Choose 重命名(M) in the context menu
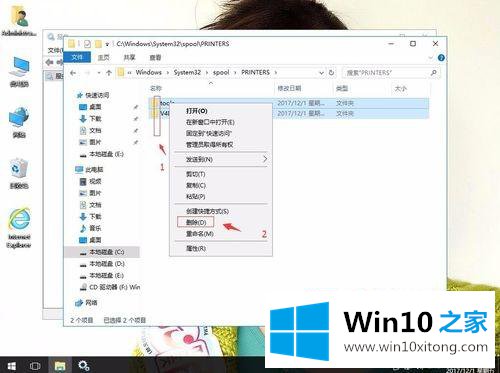Screen dimensions: 500x373 [x=199, y=234]
